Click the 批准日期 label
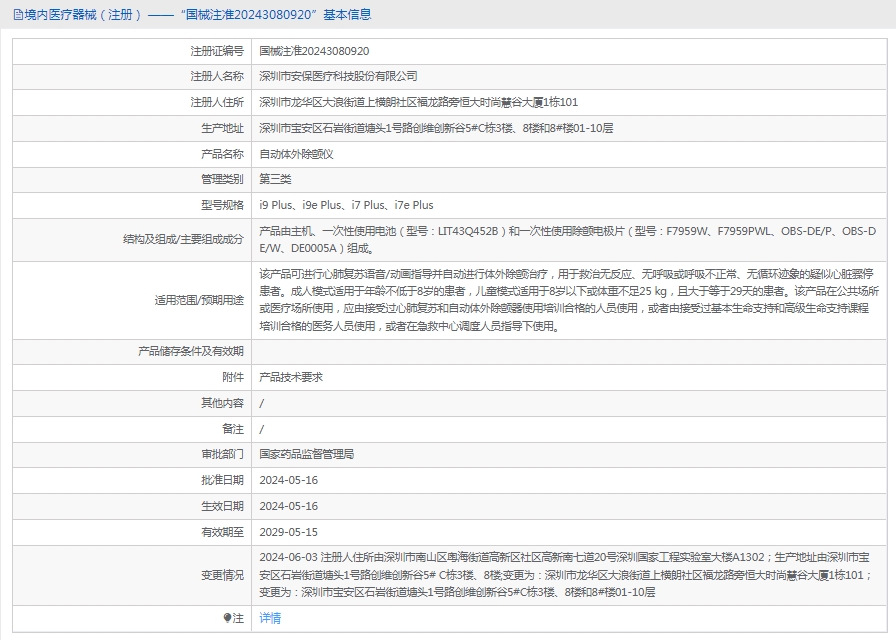The width and height of the screenshot is (896, 640). pyautogui.click(x=222, y=480)
